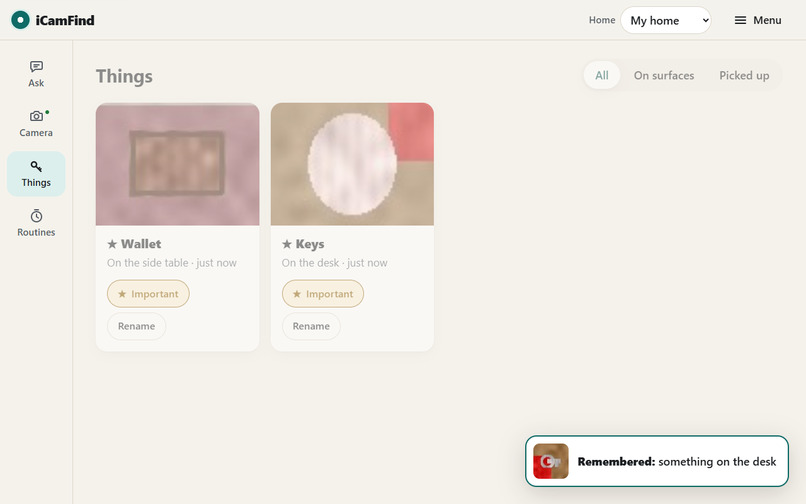
Task: Rename the Wallet item
Action: 136,326
